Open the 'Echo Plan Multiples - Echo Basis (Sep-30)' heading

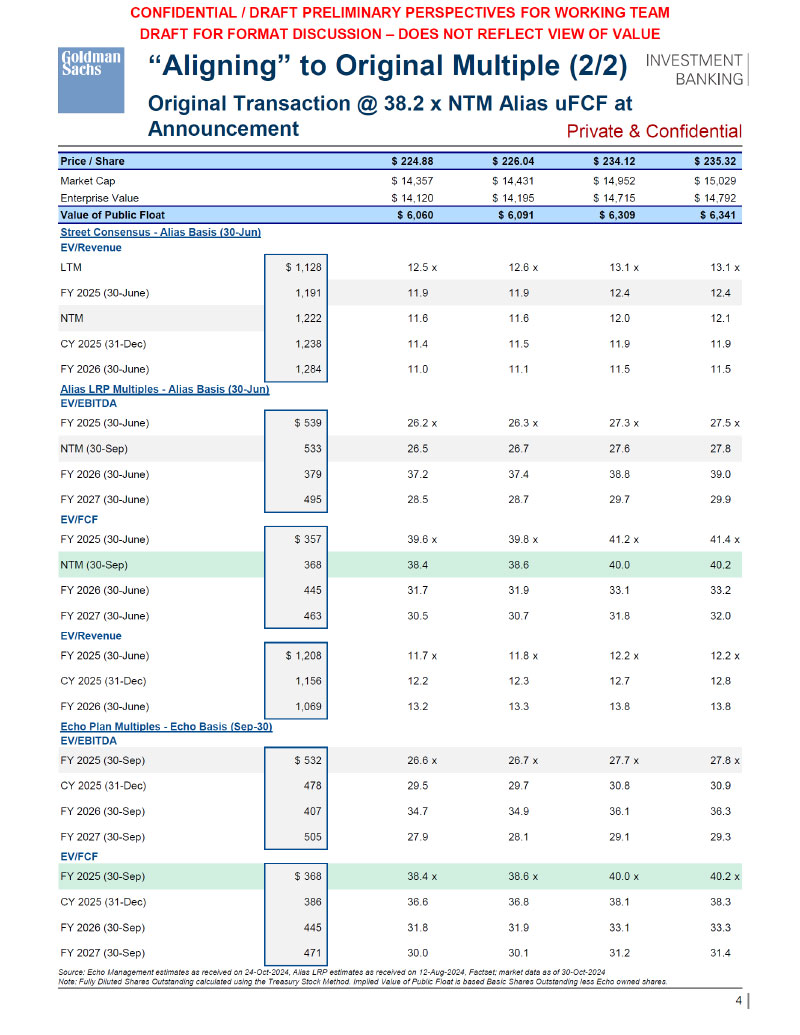pyautogui.click(x=166, y=726)
